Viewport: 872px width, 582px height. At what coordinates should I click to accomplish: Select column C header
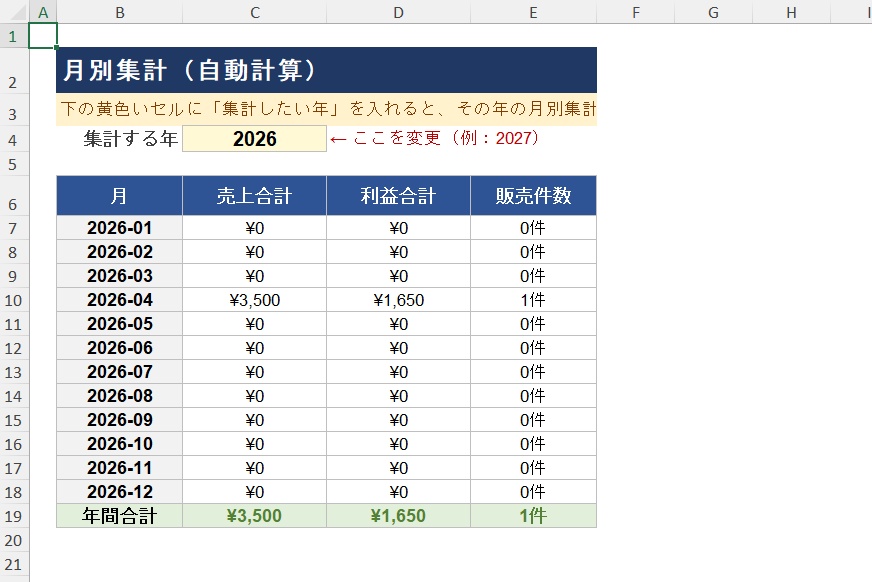pos(254,12)
